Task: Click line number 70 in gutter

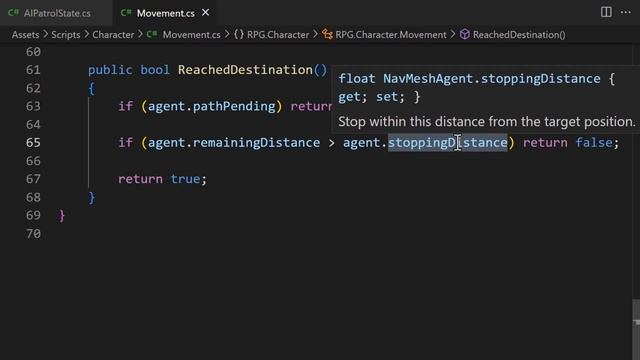Action: (x=33, y=233)
